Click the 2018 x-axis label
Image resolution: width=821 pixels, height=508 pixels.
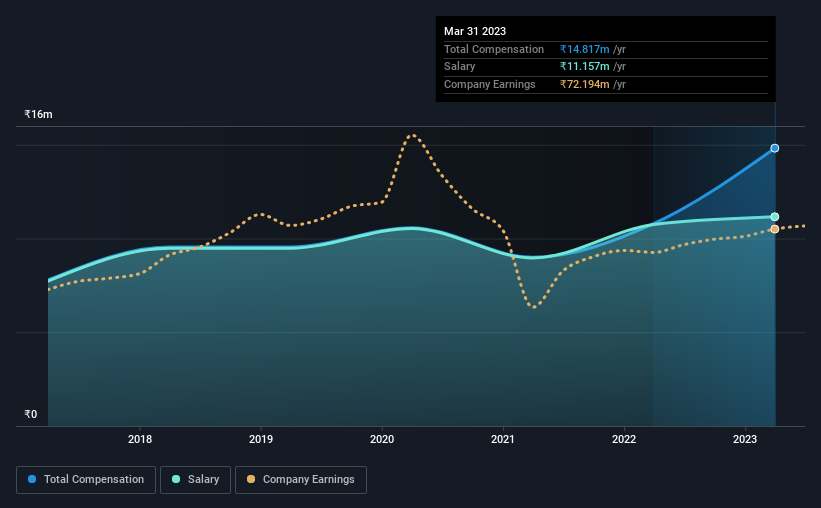coord(140,439)
